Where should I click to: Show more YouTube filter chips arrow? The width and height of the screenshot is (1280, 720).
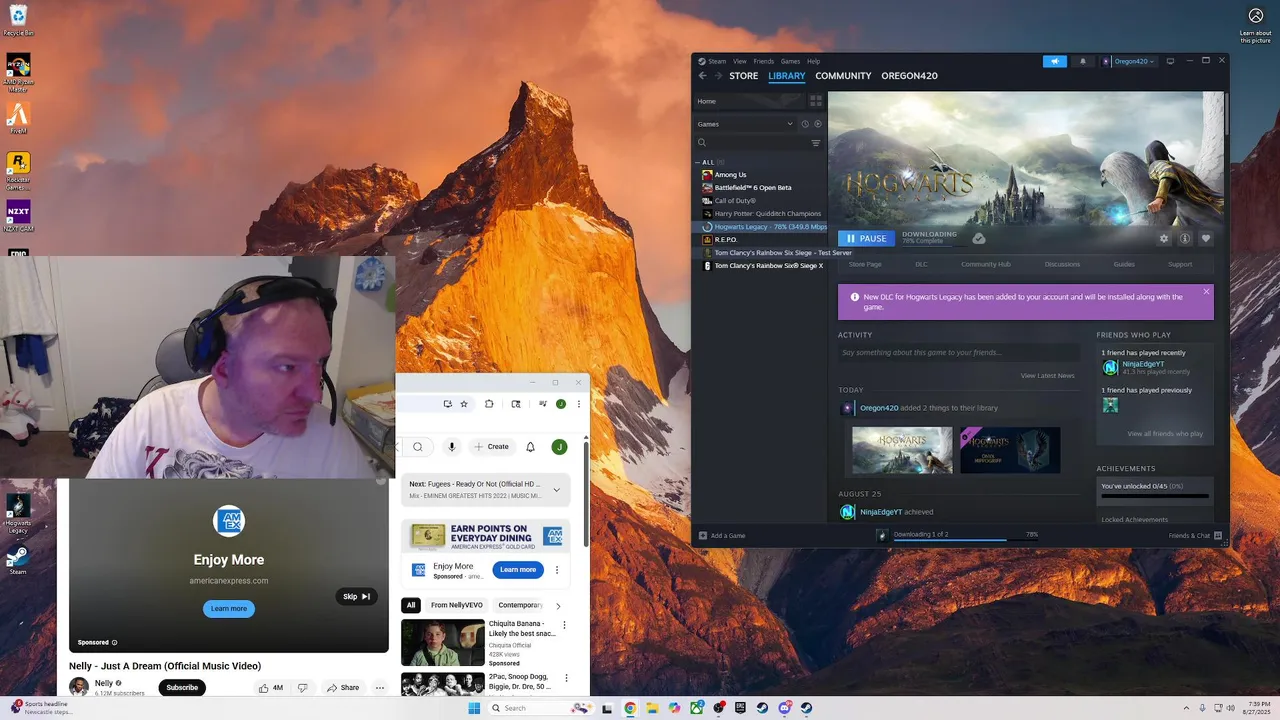tap(558, 605)
